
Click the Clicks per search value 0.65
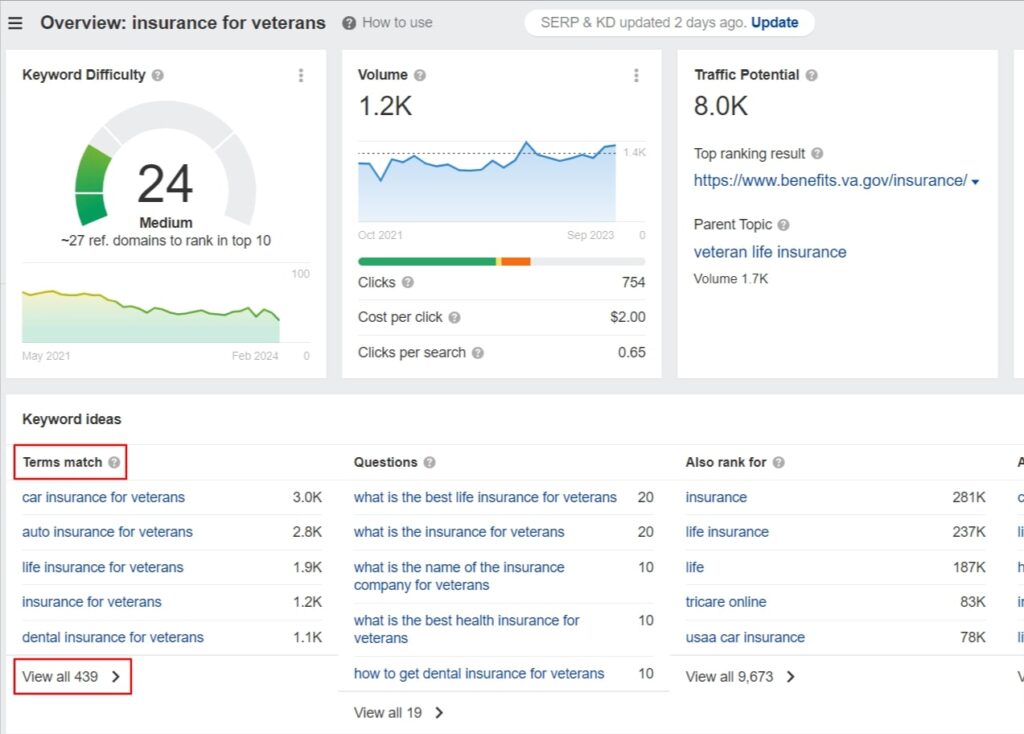(632, 353)
